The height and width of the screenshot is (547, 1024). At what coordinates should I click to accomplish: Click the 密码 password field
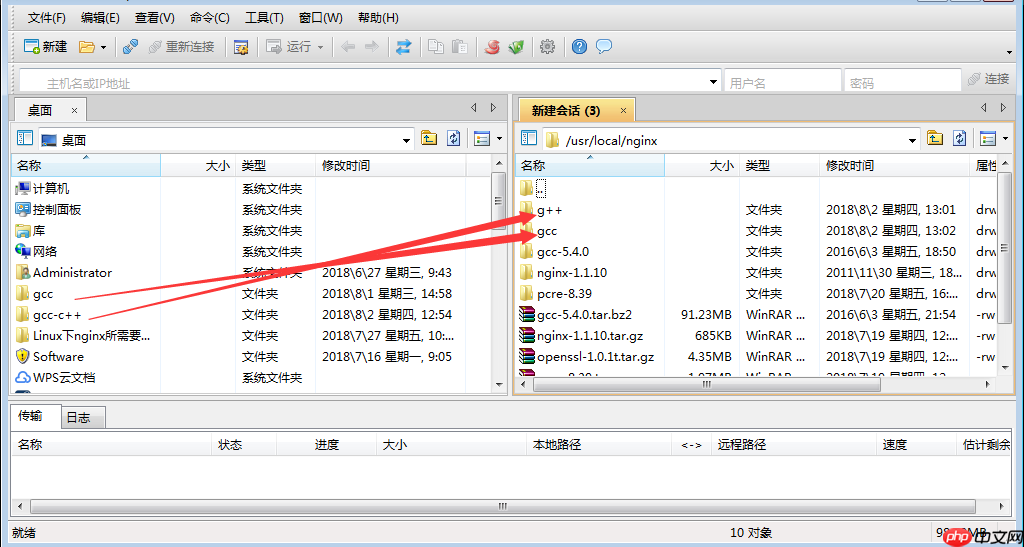tap(903, 81)
